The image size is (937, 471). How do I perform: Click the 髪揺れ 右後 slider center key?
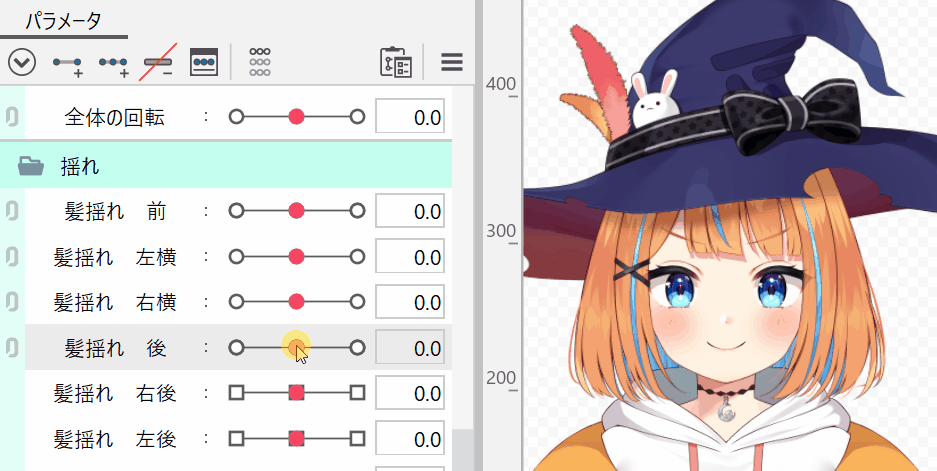coord(296,393)
